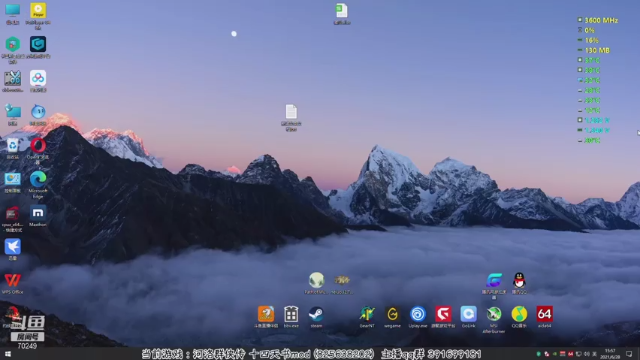Screen dimensions: 640x360
Task: Open the yellow PotPlayer shortcut
Action: coord(38,16)
